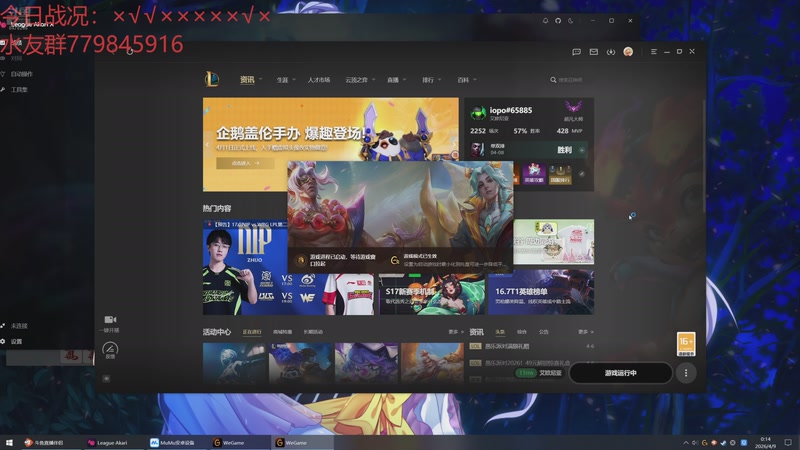800x450 pixels.
Task: Click the purple rank emblem in profile card
Action: [x=573, y=107]
